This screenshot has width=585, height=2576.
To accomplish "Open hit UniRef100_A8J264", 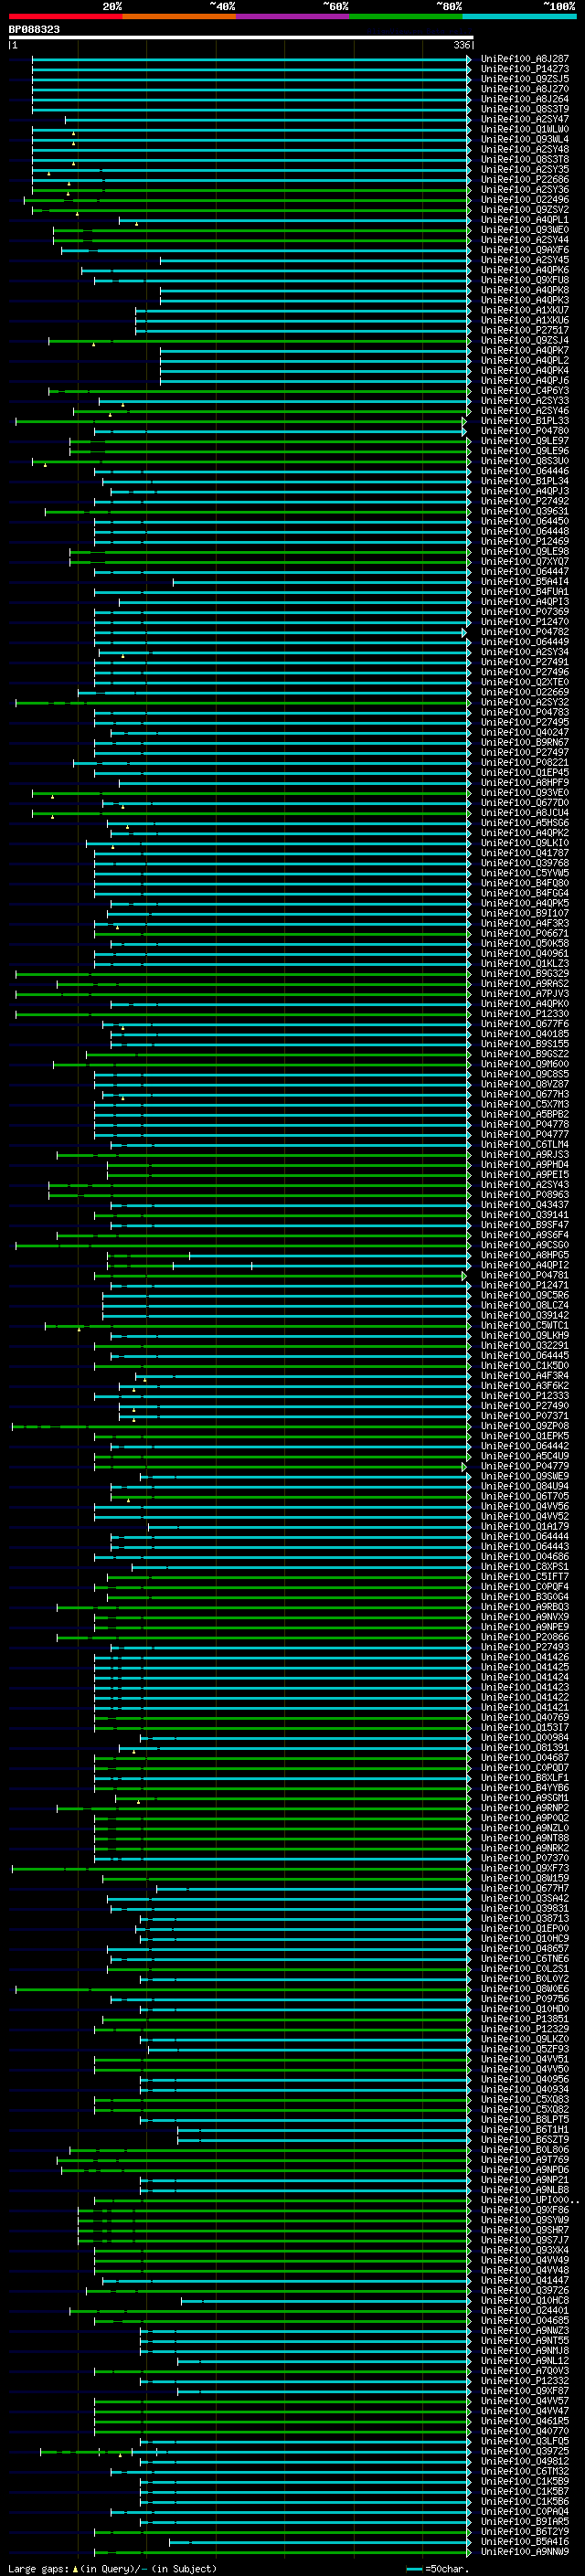I will click(525, 99).
